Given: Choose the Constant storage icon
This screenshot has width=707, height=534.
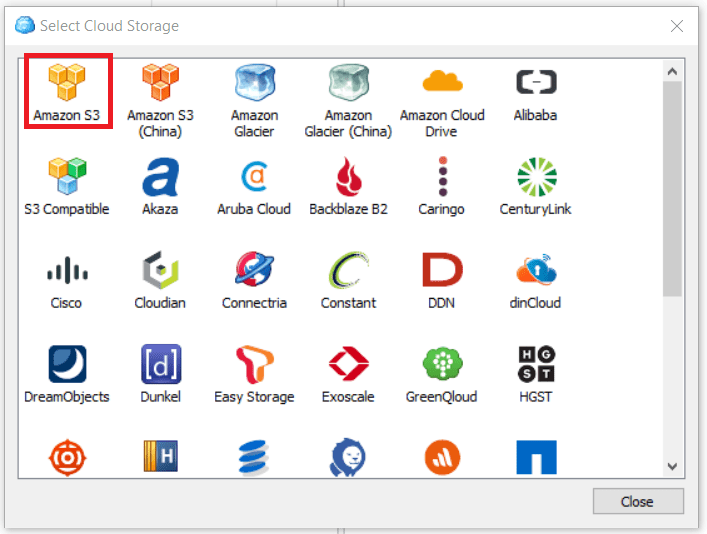Looking at the screenshot, I should tap(349, 270).
